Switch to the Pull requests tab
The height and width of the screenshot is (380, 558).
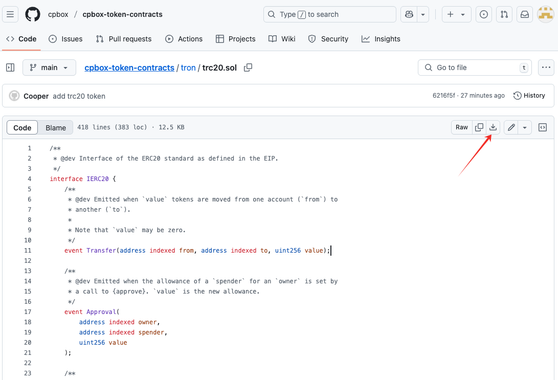click(124, 39)
